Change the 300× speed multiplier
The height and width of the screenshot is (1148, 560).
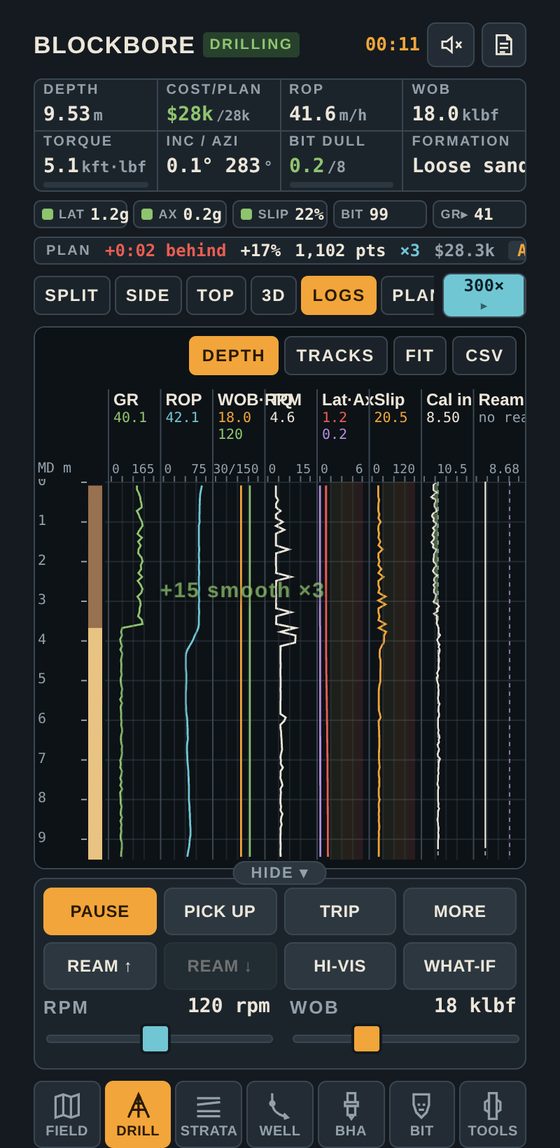pos(484,295)
